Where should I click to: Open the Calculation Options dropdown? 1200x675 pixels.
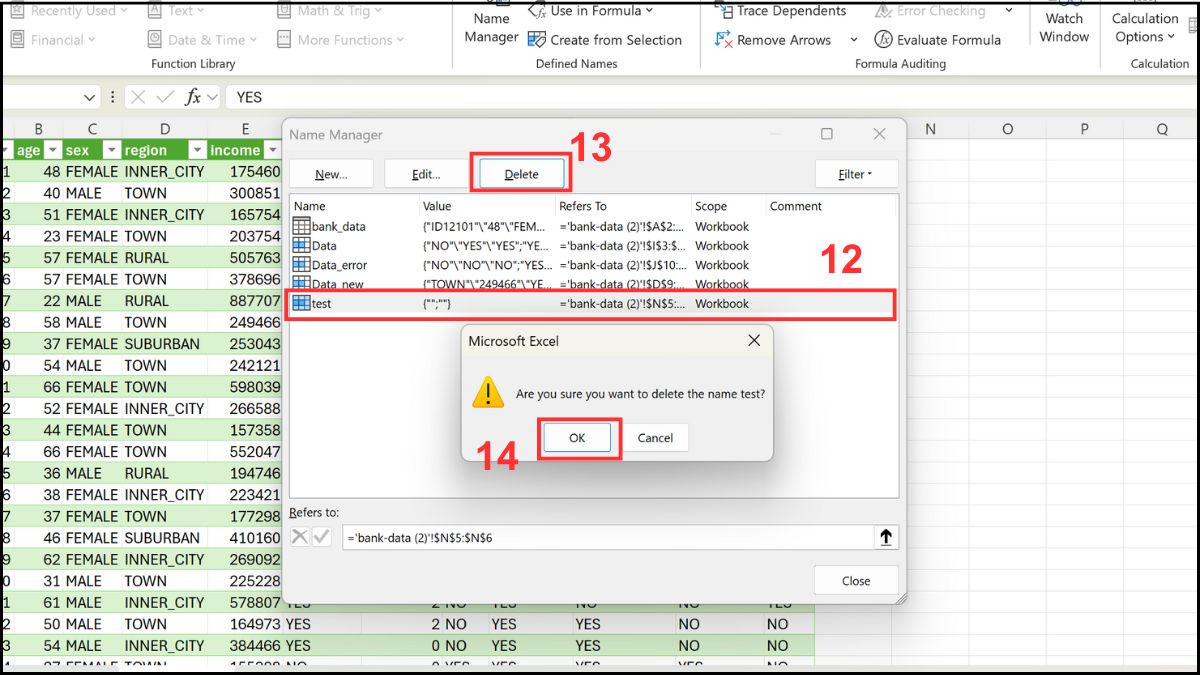pyautogui.click(x=1144, y=28)
